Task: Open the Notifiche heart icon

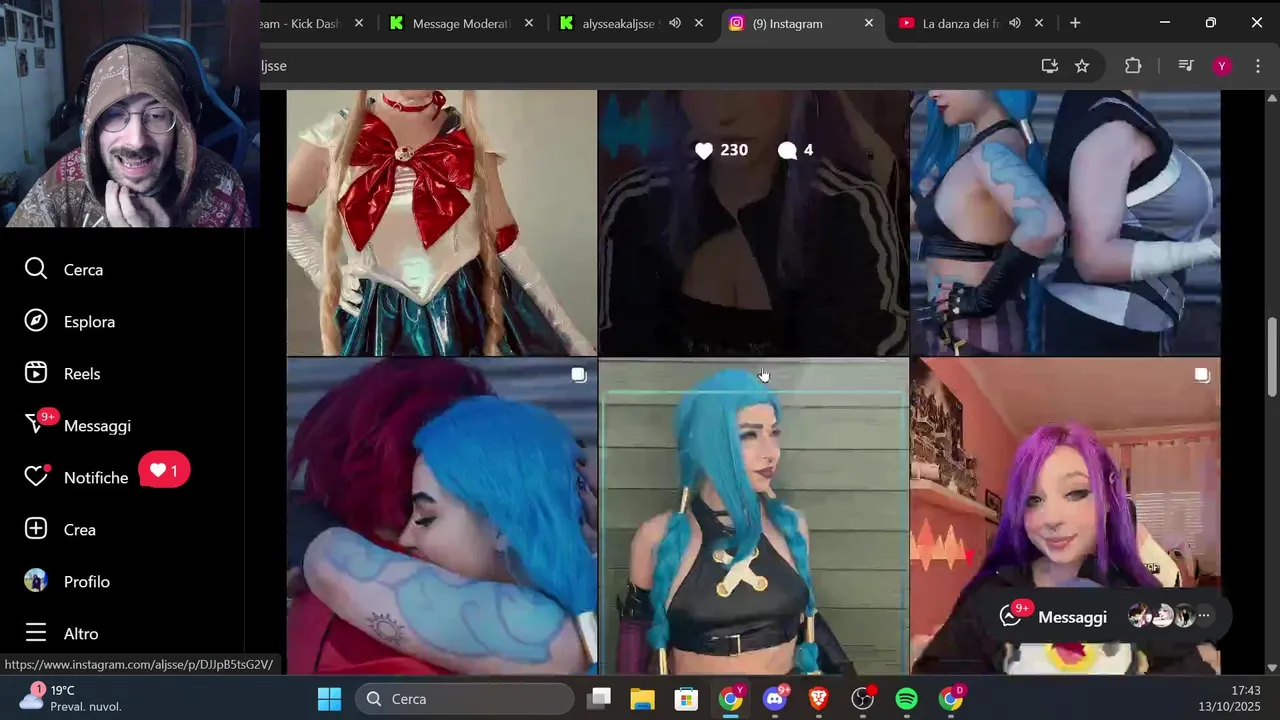Action: [36, 477]
